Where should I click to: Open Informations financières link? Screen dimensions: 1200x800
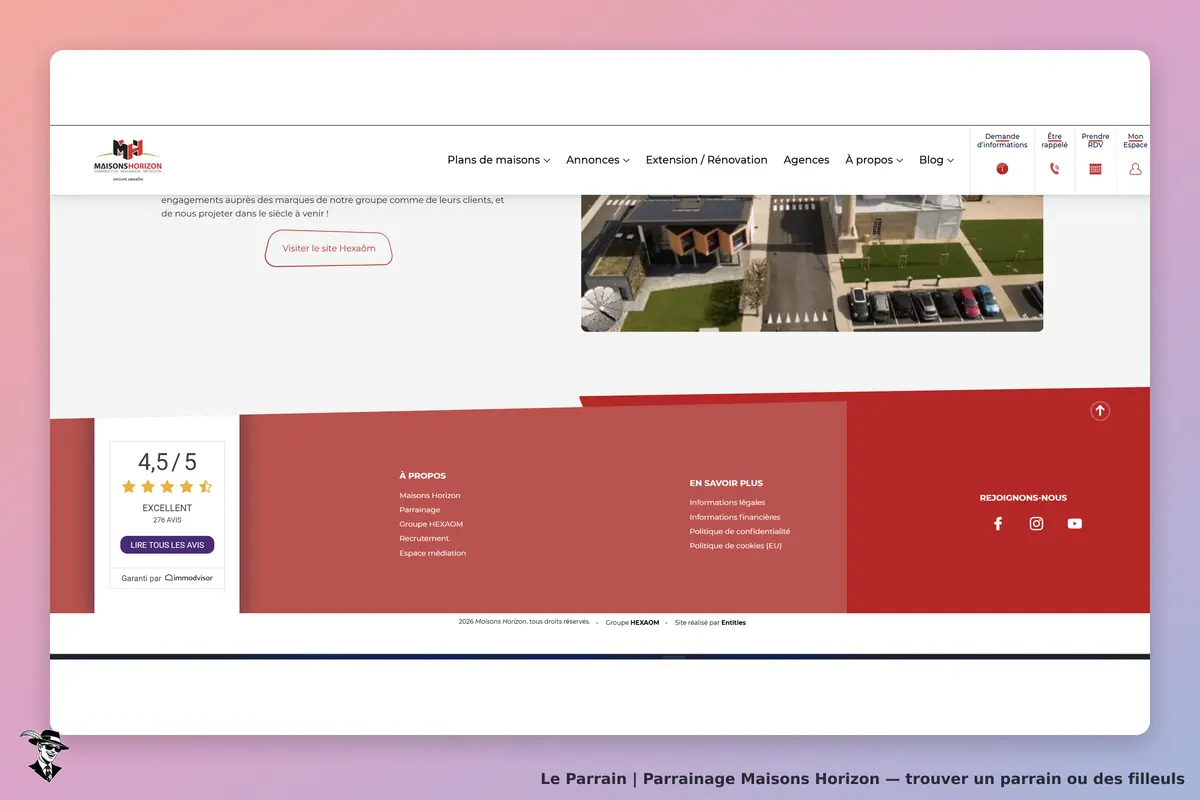[735, 517]
